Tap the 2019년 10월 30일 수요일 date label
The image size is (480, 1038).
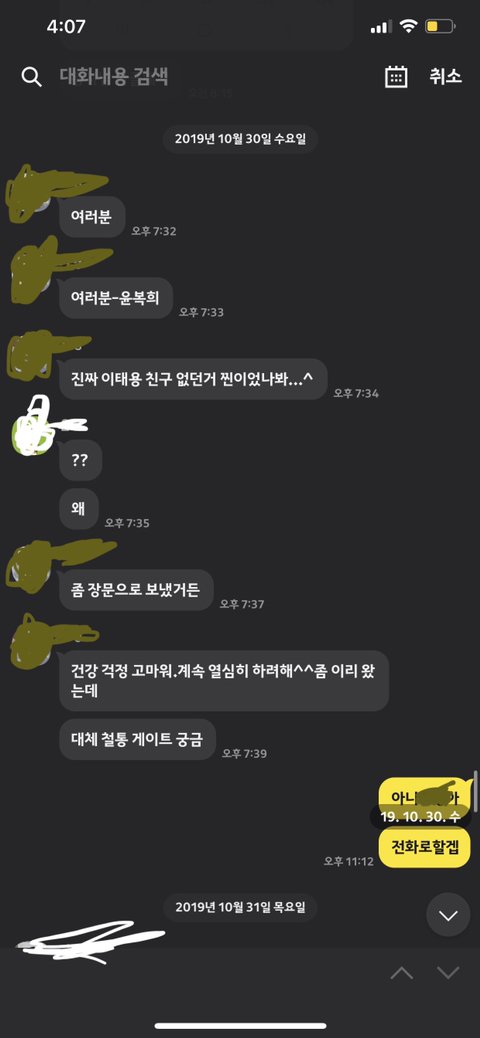pyautogui.click(x=240, y=139)
